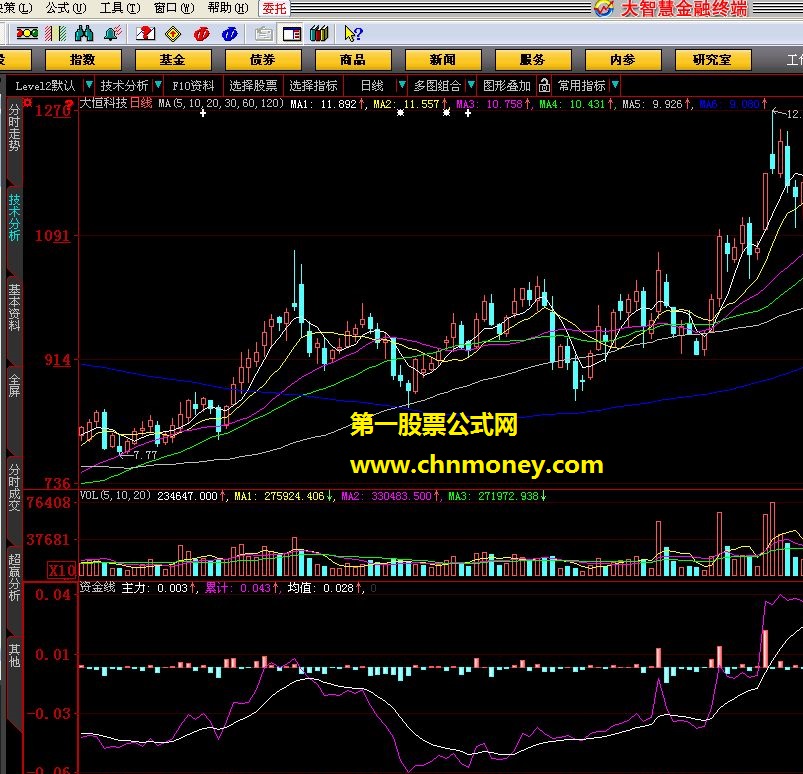Open the binoculars search tool
This screenshot has width=803, height=774.
click(x=84, y=34)
